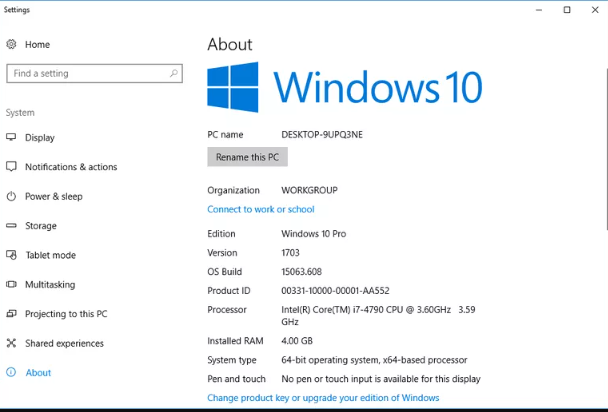The image size is (608, 412).
Task: Select Projecting to this PC
Action: 66,314
